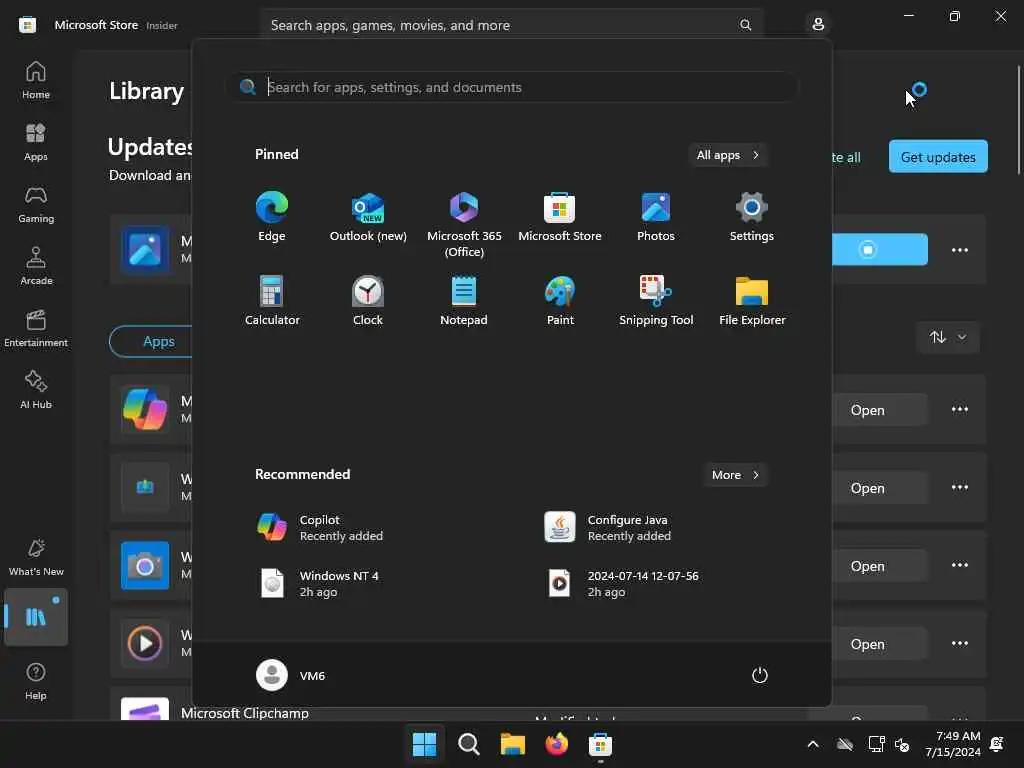Open Store profile account icon
Viewport: 1024px width, 768px height.
pos(818,24)
